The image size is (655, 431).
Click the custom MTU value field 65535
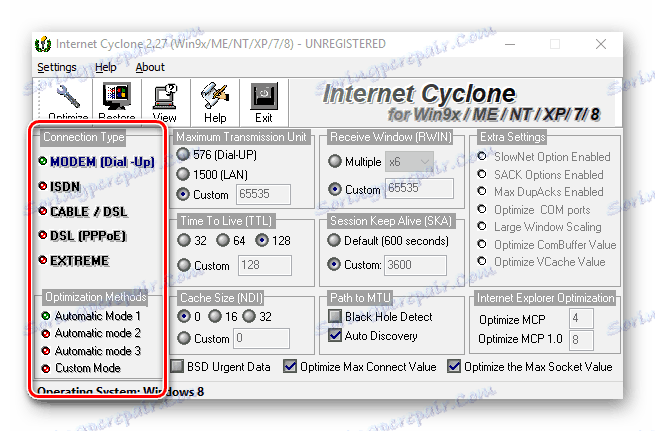click(x=263, y=194)
